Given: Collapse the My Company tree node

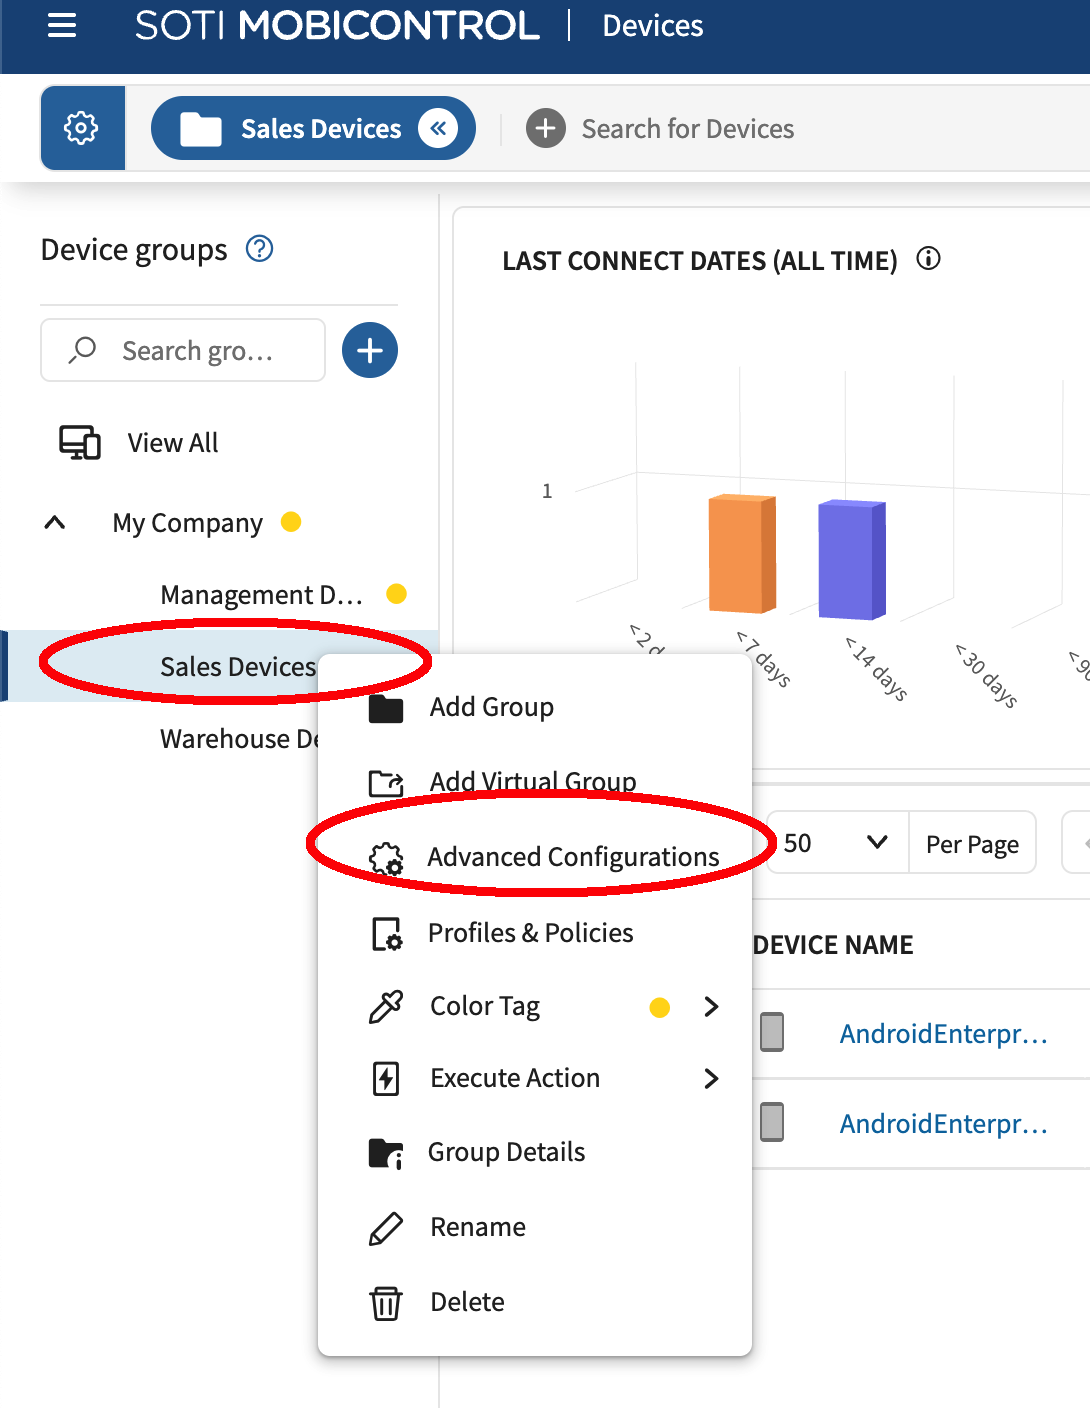Looking at the screenshot, I should 55,522.
